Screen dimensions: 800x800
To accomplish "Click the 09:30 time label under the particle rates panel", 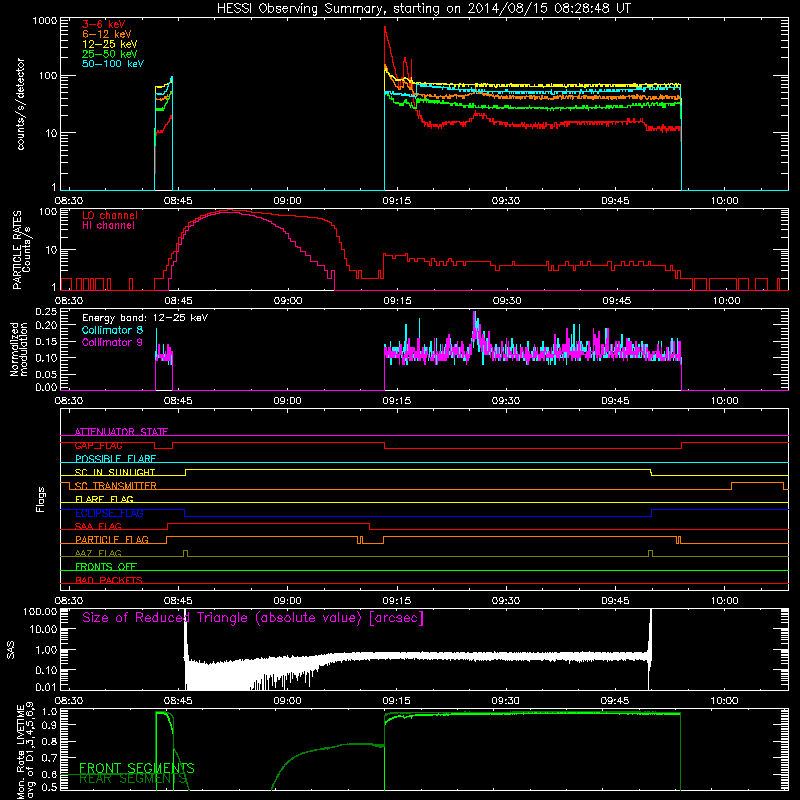I will point(507,301).
